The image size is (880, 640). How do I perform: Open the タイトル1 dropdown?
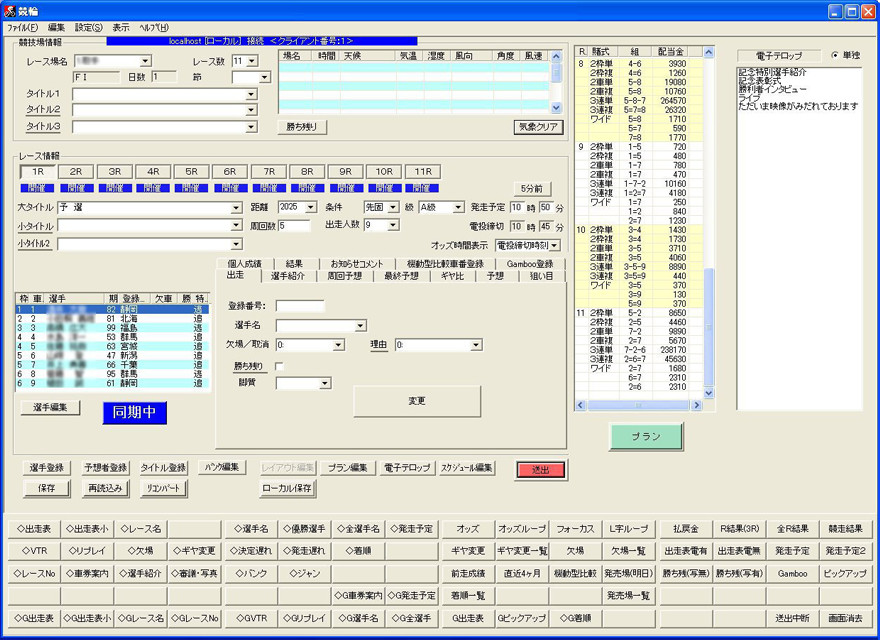point(251,95)
